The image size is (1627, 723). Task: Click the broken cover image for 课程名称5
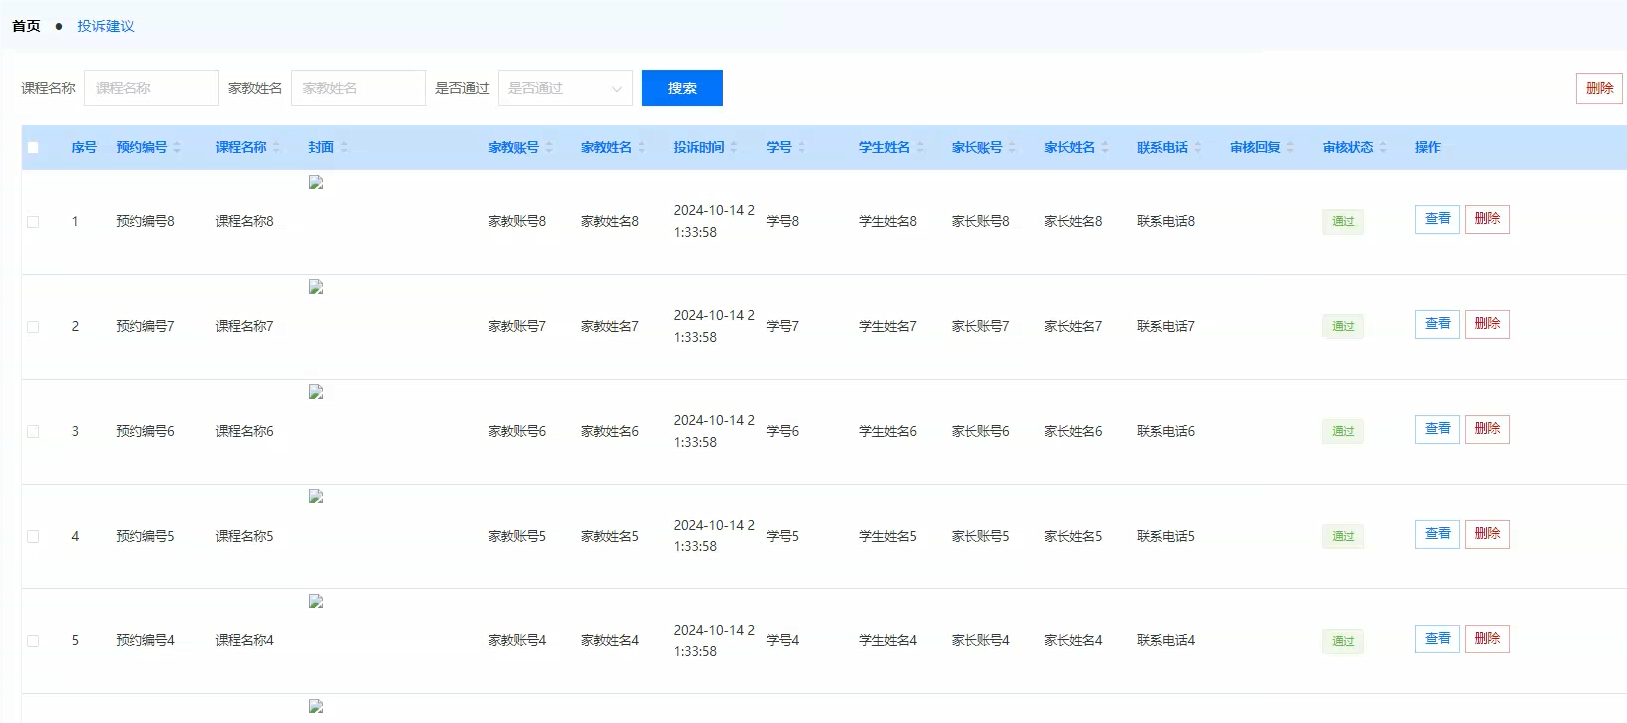(x=316, y=496)
